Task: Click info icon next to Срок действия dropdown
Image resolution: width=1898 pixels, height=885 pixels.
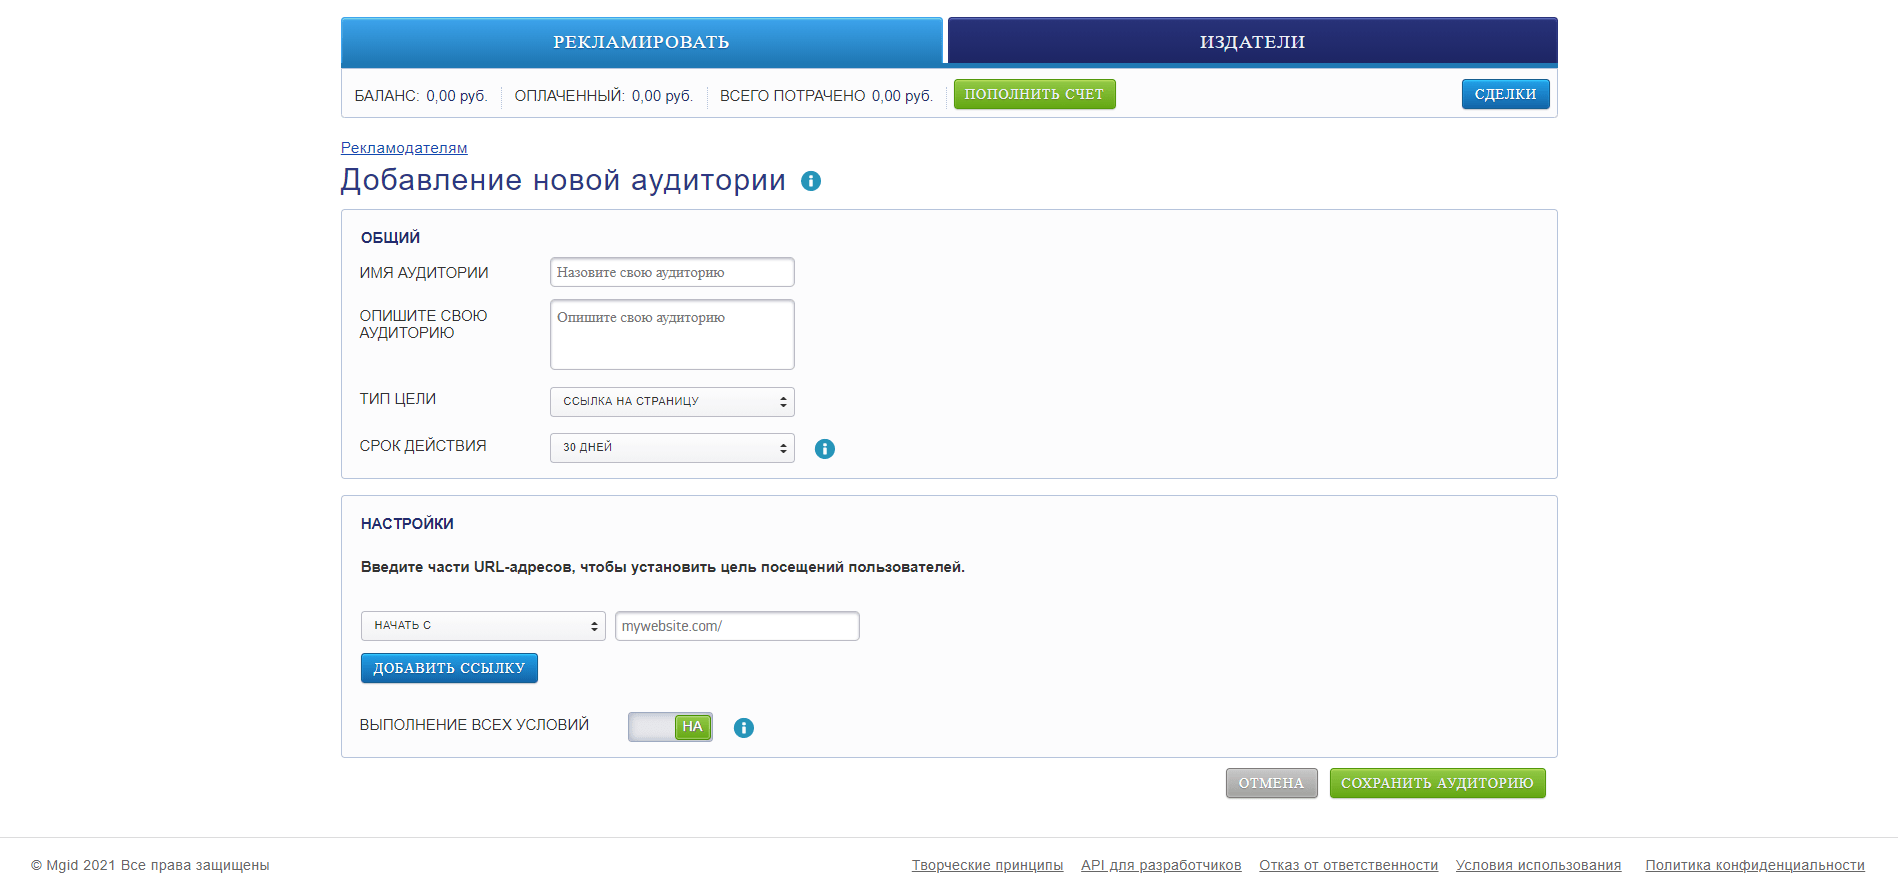Action: [824, 449]
